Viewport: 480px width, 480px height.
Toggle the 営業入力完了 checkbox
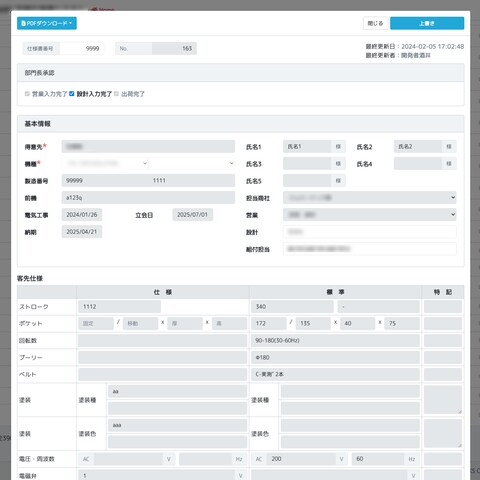coord(27,94)
